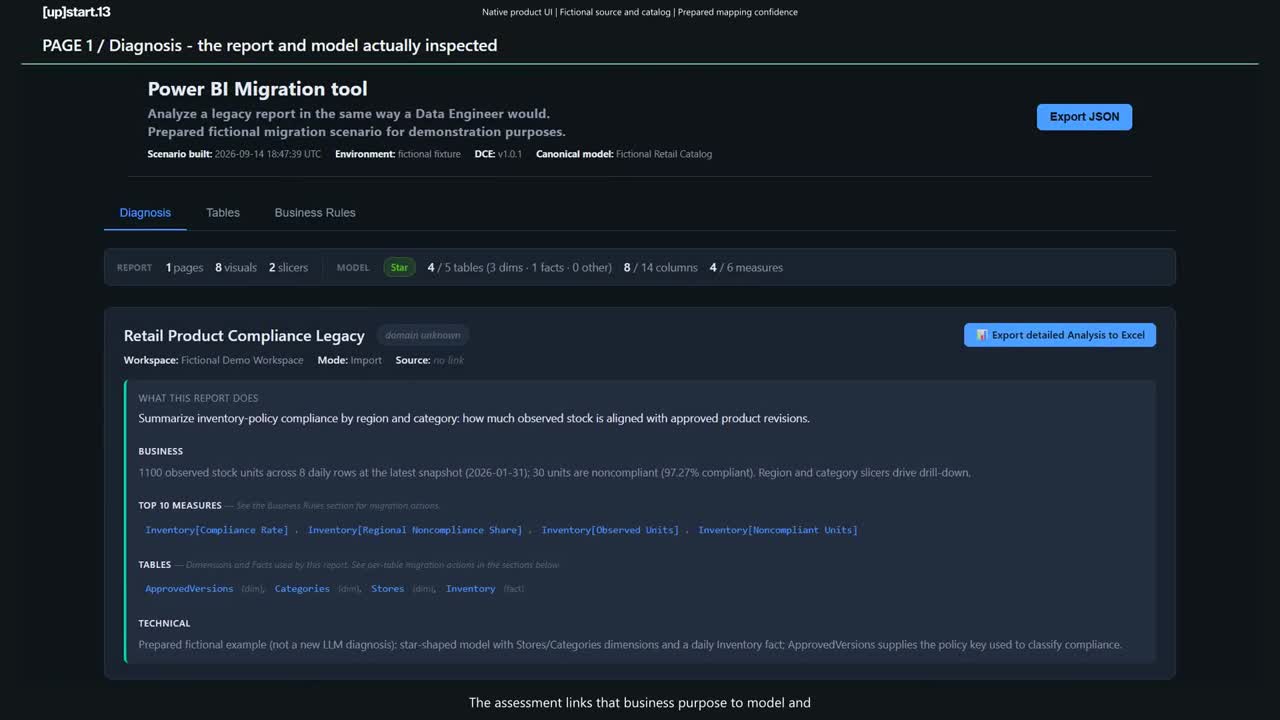This screenshot has height=720, width=1280.
Task: Open the Categories table link
Action: coord(302,589)
